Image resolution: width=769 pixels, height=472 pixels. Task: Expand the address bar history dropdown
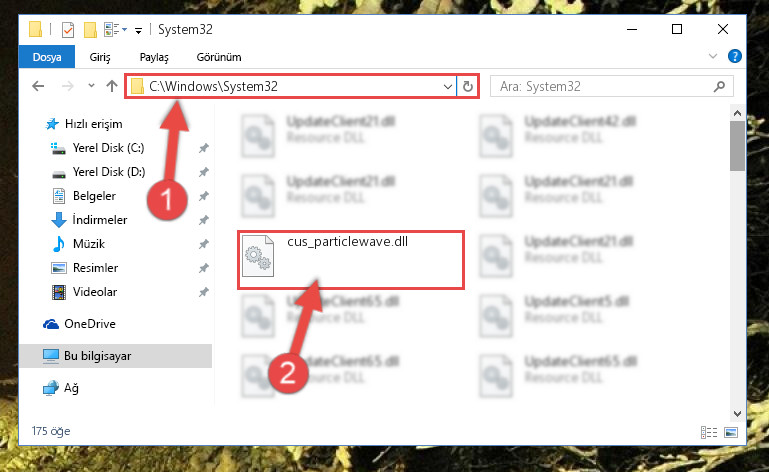click(447, 87)
